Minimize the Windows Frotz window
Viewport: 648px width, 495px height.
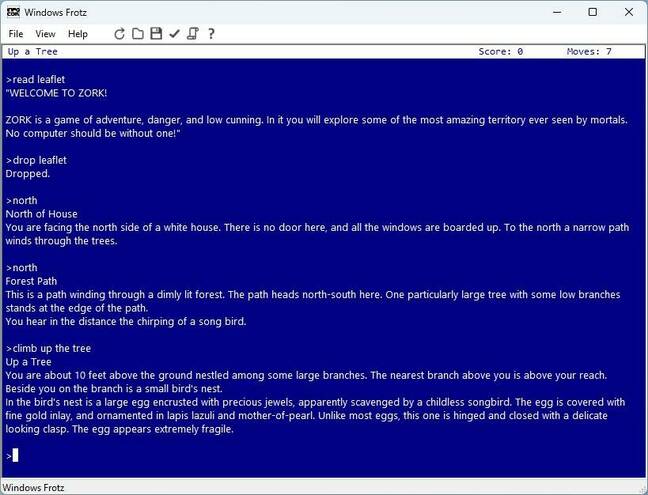point(557,12)
